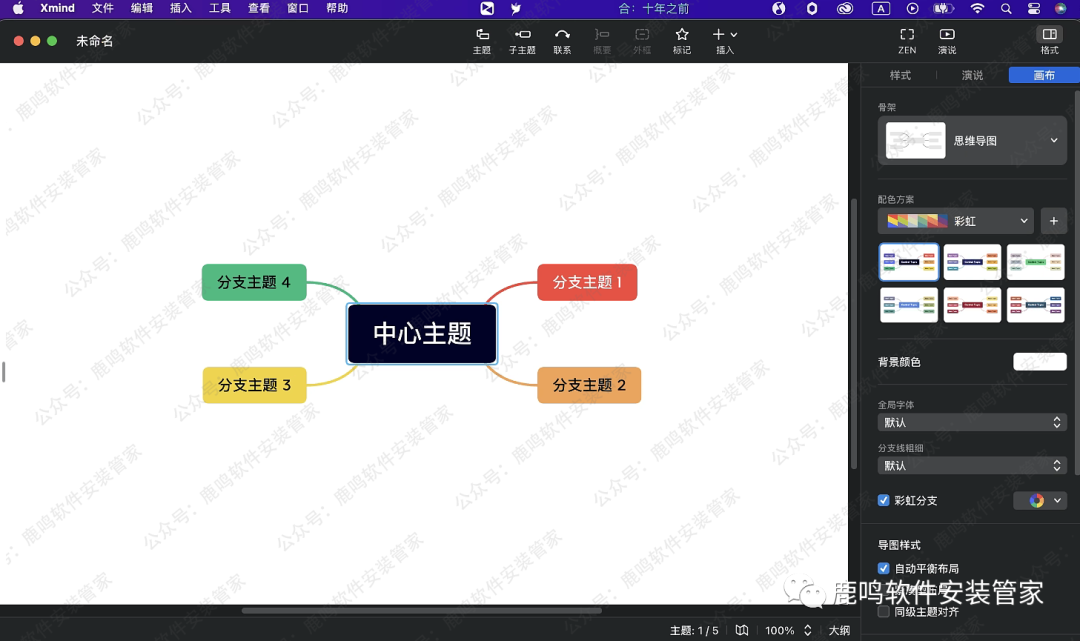Enter ZEN mode from the top toolbar

pos(906,40)
